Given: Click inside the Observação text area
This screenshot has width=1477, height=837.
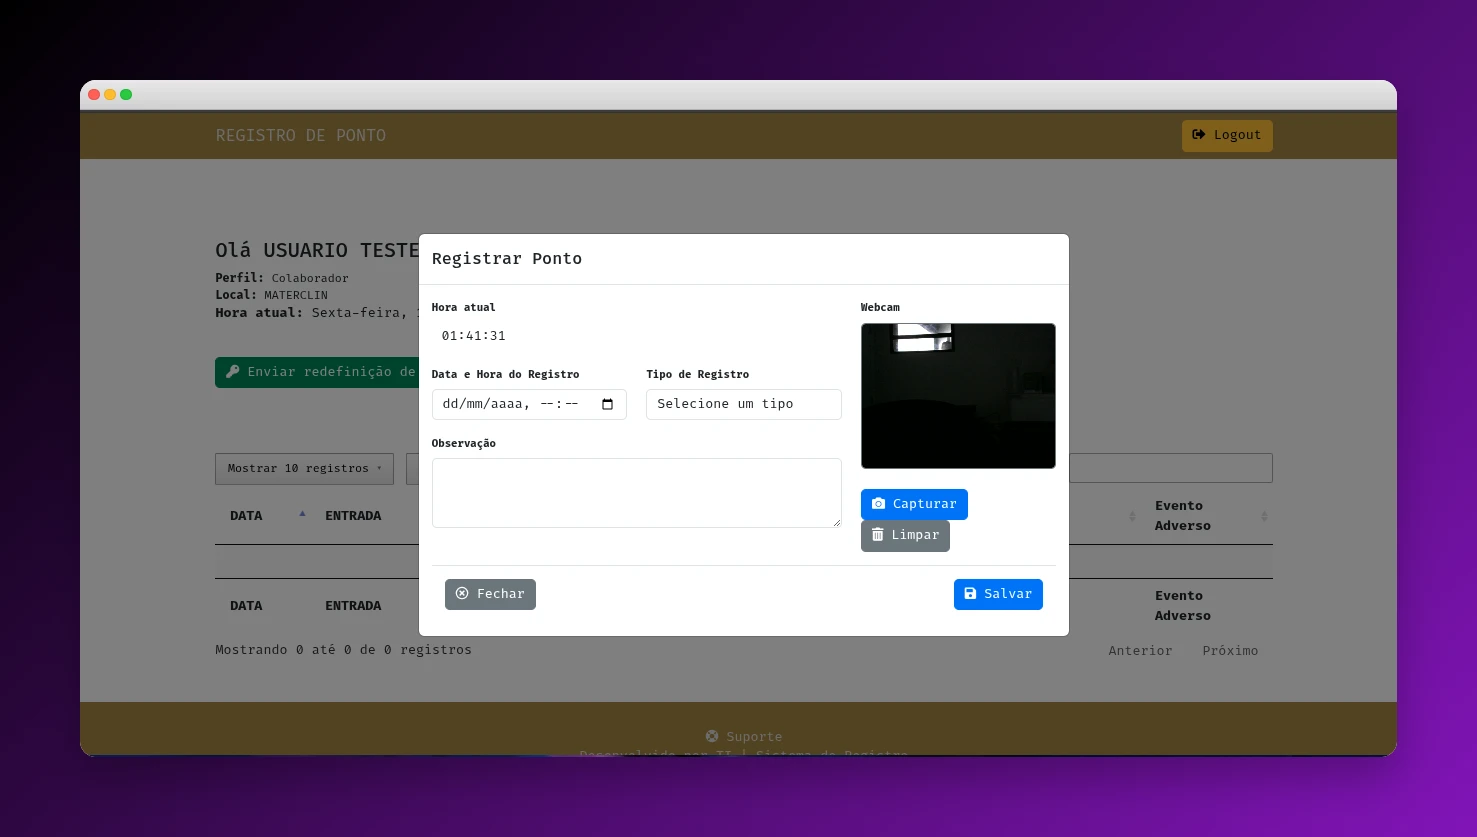Looking at the screenshot, I should pos(636,493).
